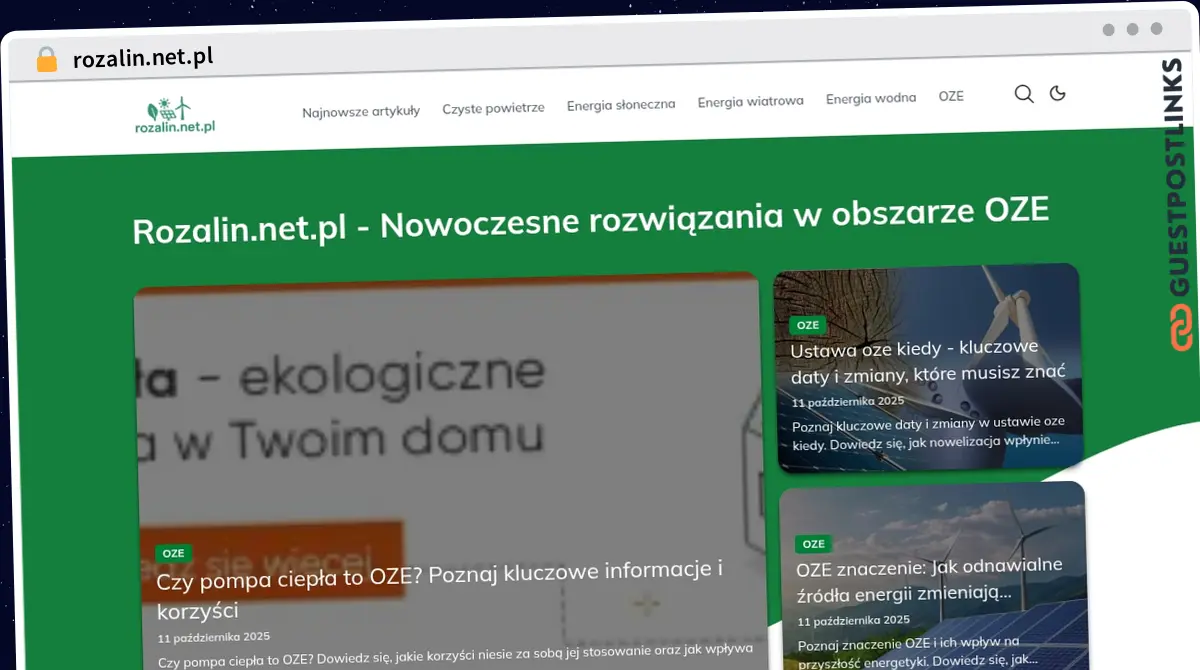Click rozalin.net.pl address bar text
1200x670 pixels.
pyautogui.click(x=143, y=58)
